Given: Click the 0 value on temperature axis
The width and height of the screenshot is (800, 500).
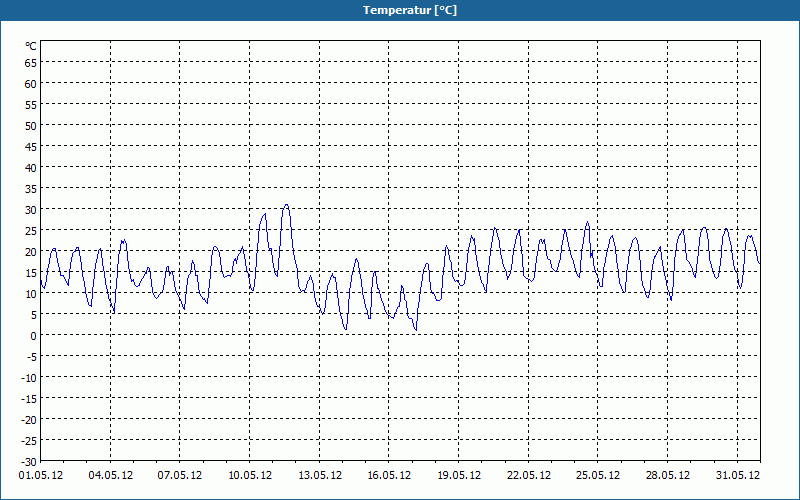Looking at the screenshot, I should point(33,336).
